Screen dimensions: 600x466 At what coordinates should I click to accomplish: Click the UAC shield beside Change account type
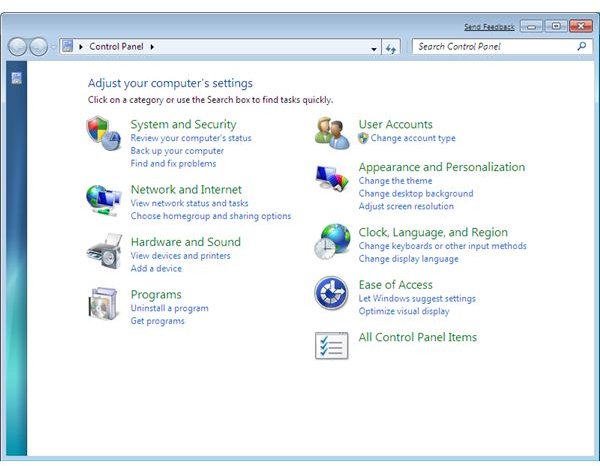363,138
